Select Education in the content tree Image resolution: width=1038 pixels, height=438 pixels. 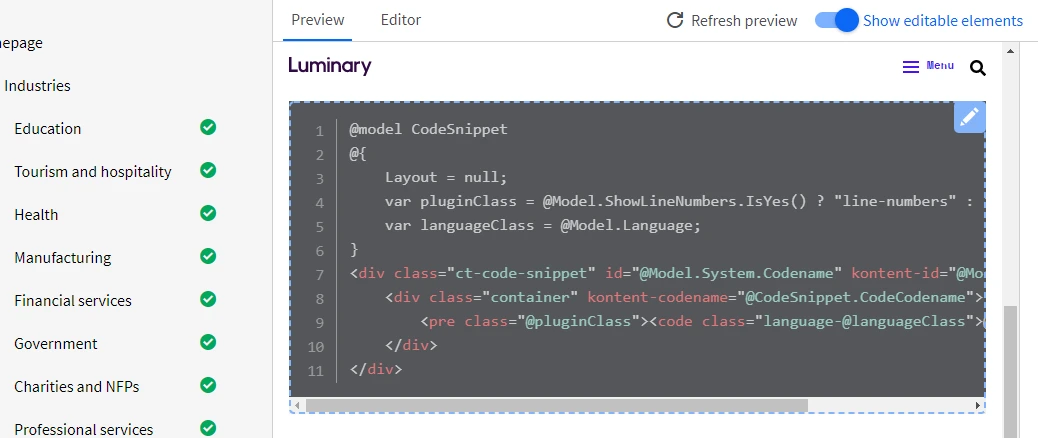click(x=48, y=128)
